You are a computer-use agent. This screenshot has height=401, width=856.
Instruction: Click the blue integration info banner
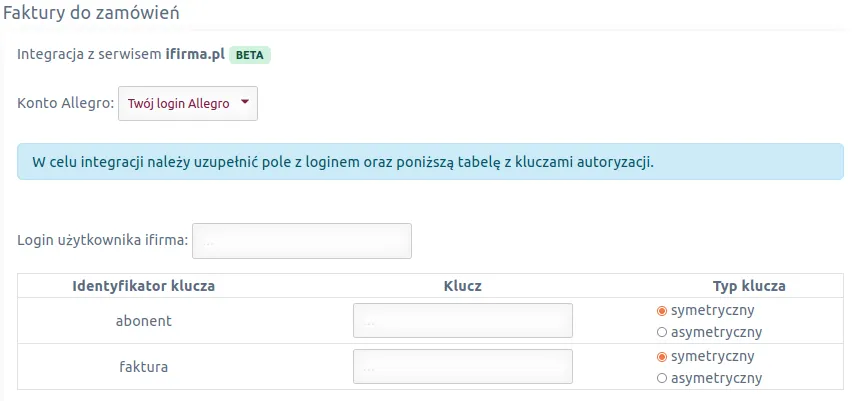(x=430, y=161)
